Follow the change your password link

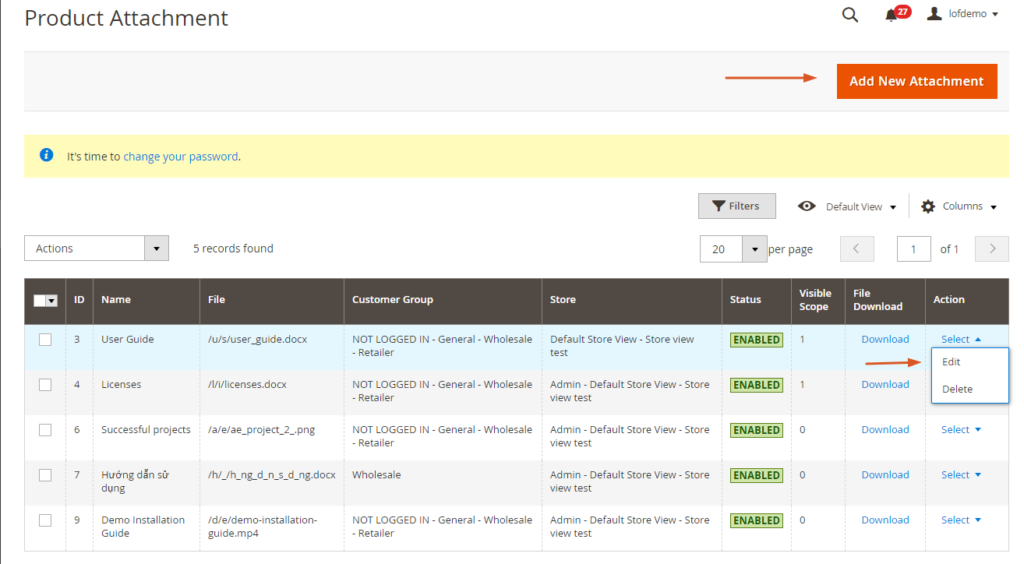tap(180, 157)
